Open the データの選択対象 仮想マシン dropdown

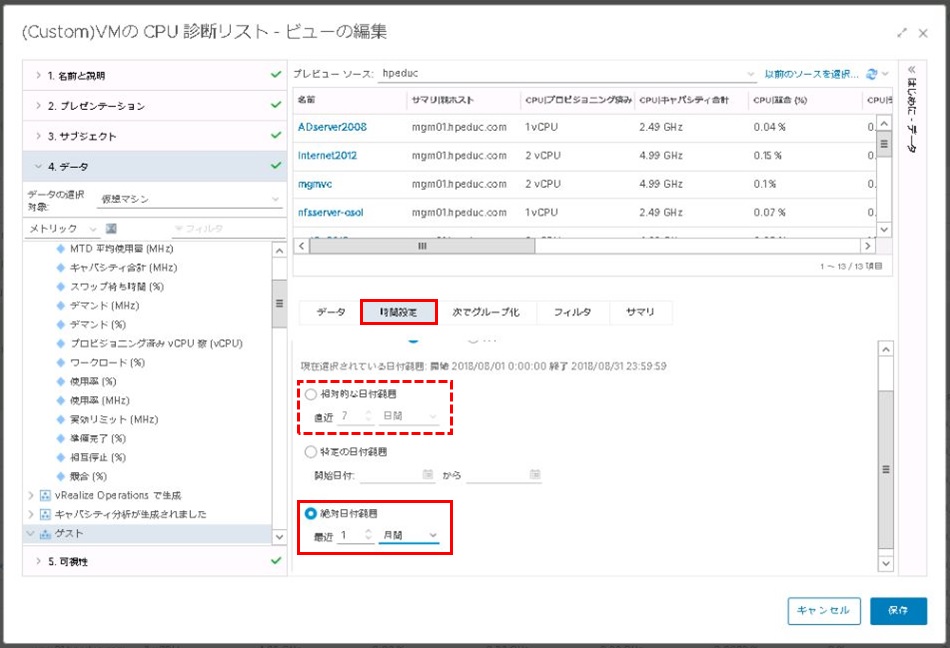pos(190,199)
